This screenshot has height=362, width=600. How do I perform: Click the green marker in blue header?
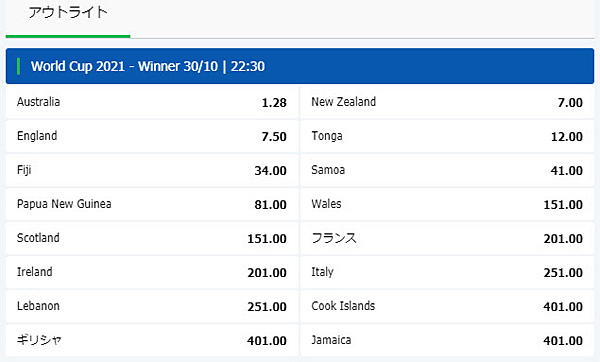(x=18, y=66)
